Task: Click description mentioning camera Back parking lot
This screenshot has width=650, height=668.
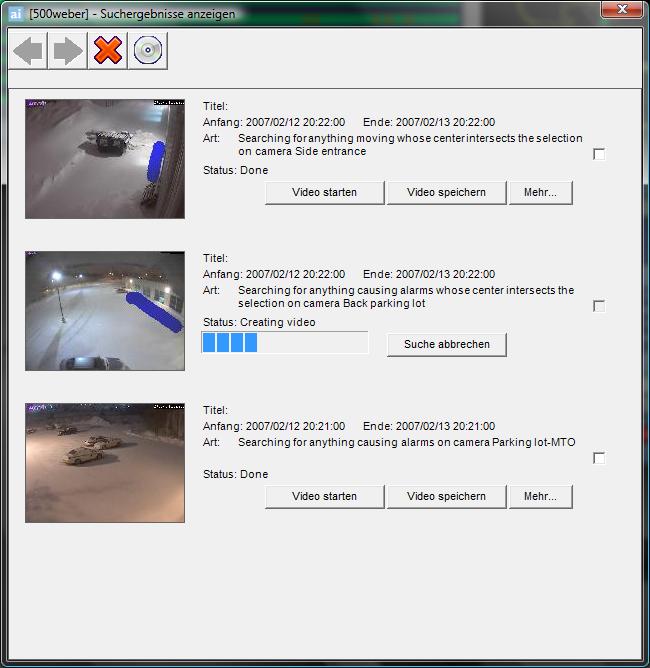Action: click(406, 297)
